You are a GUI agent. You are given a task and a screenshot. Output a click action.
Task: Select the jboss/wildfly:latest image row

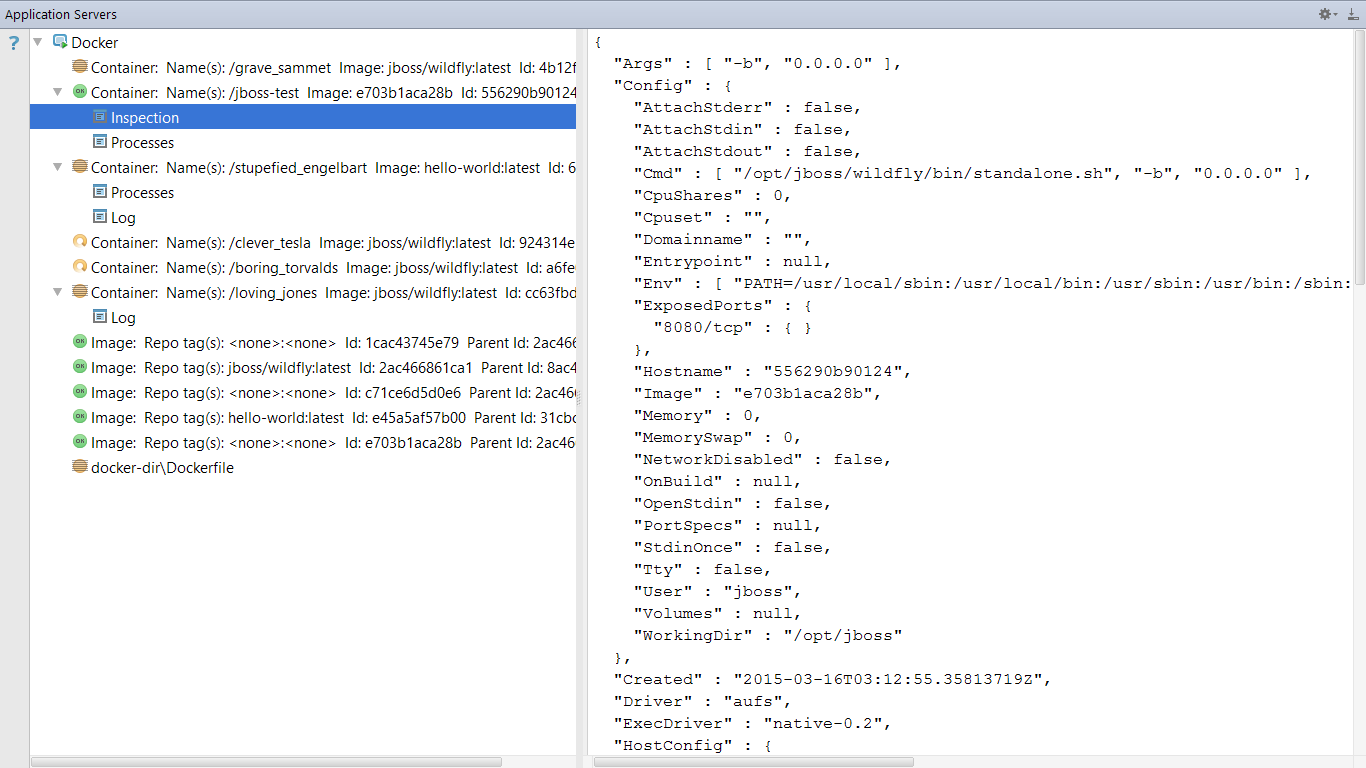pos(303,368)
